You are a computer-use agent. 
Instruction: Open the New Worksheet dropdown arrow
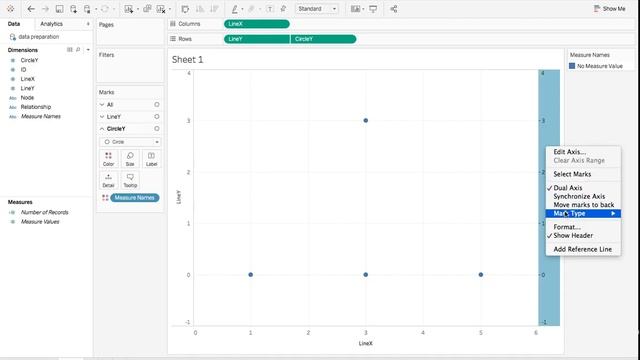pyautogui.click(x=138, y=9)
